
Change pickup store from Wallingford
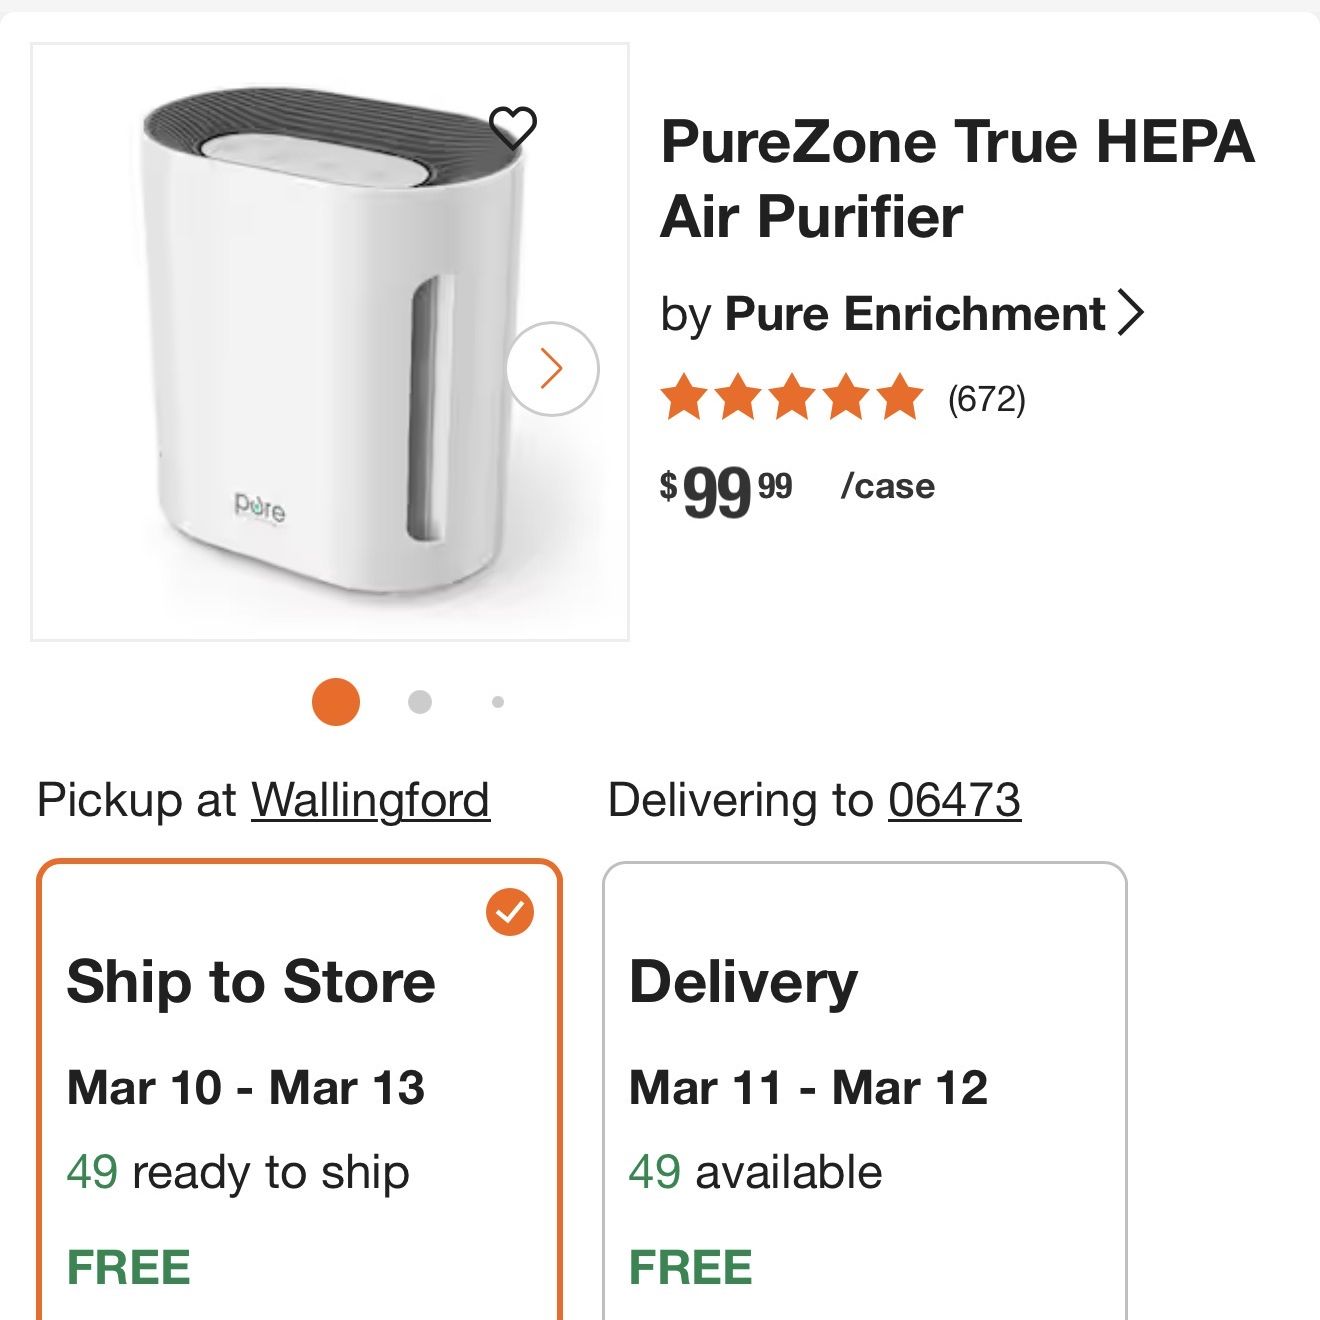coord(370,800)
